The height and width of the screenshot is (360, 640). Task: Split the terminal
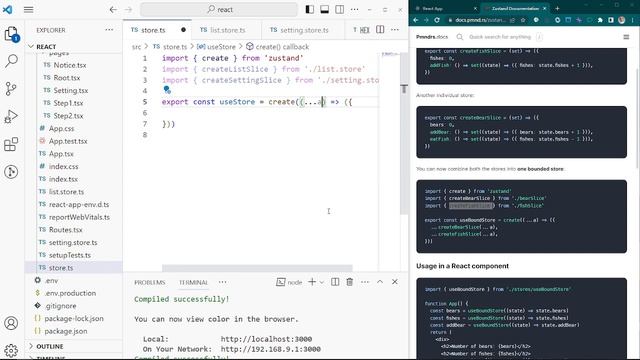pos(335,282)
